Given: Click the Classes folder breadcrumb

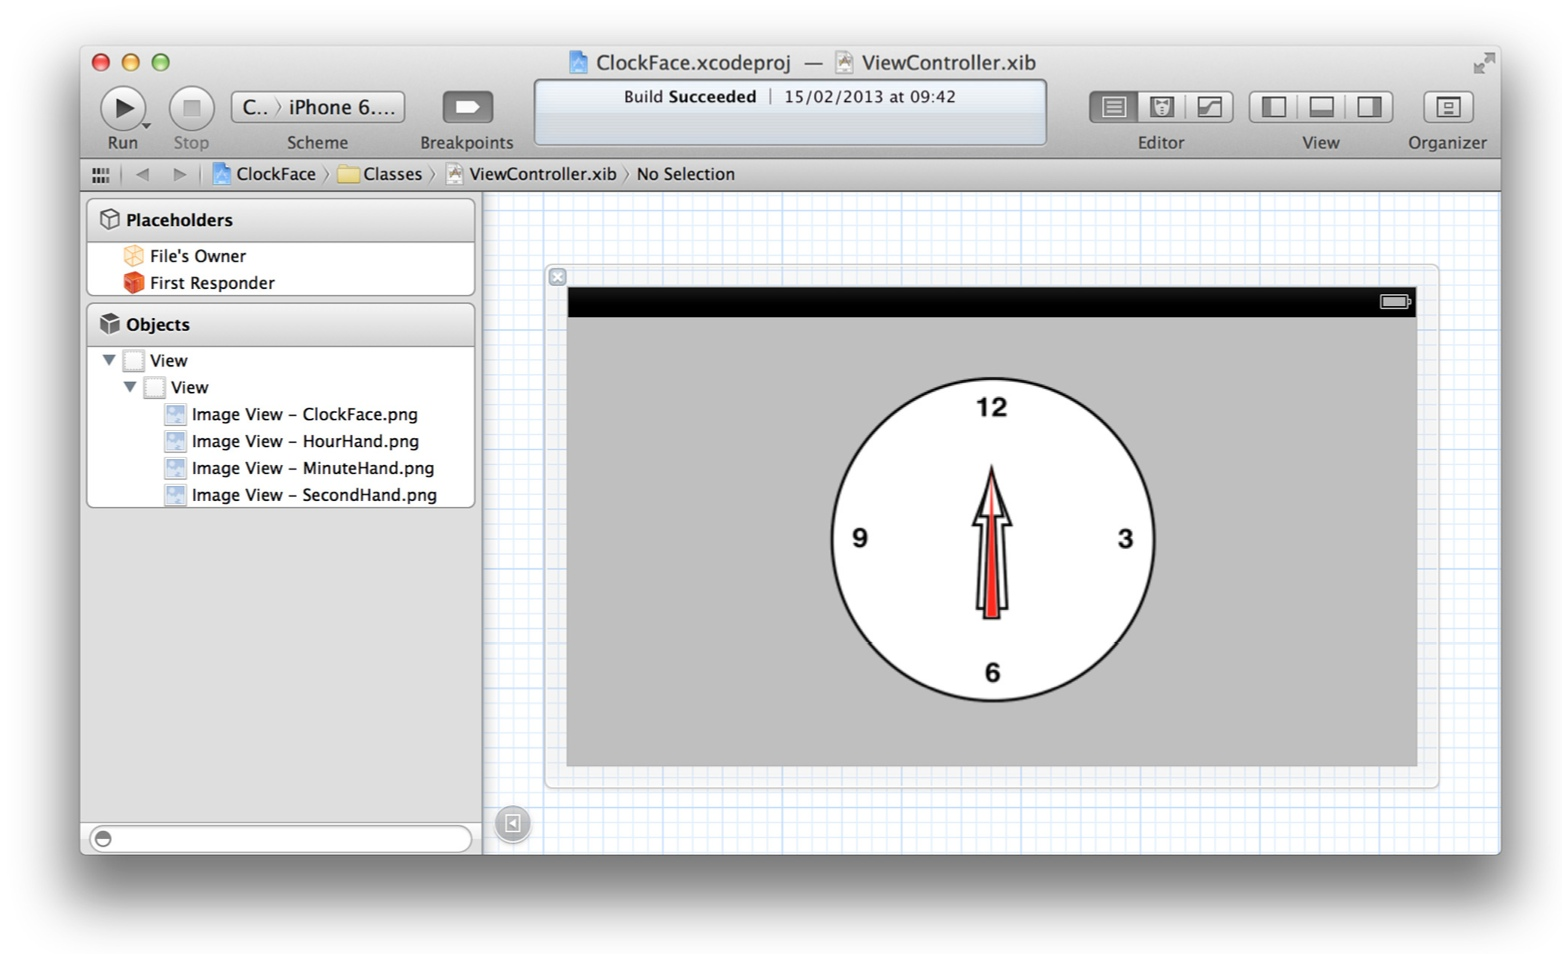Looking at the screenshot, I should (380, 174).
